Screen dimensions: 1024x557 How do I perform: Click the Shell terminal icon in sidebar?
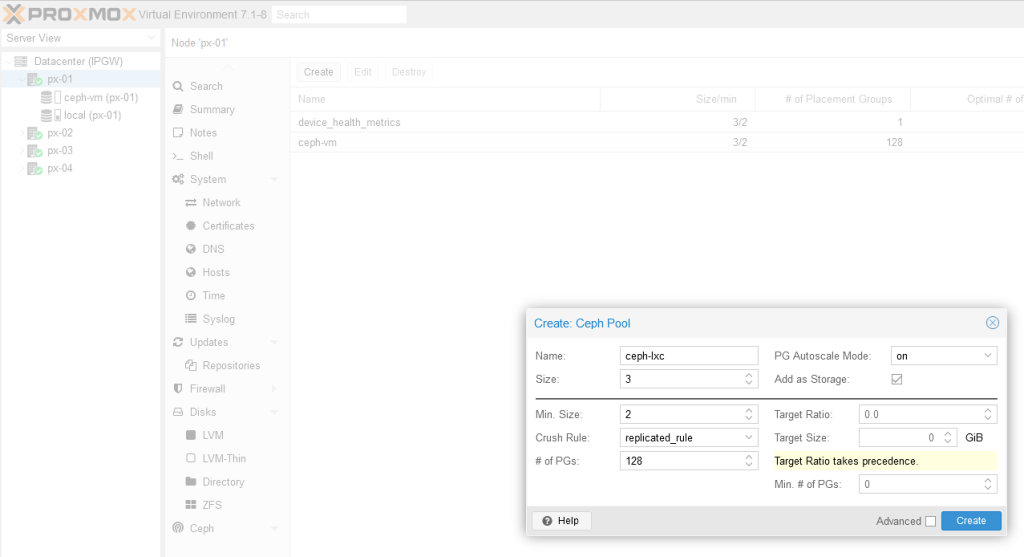178,156
